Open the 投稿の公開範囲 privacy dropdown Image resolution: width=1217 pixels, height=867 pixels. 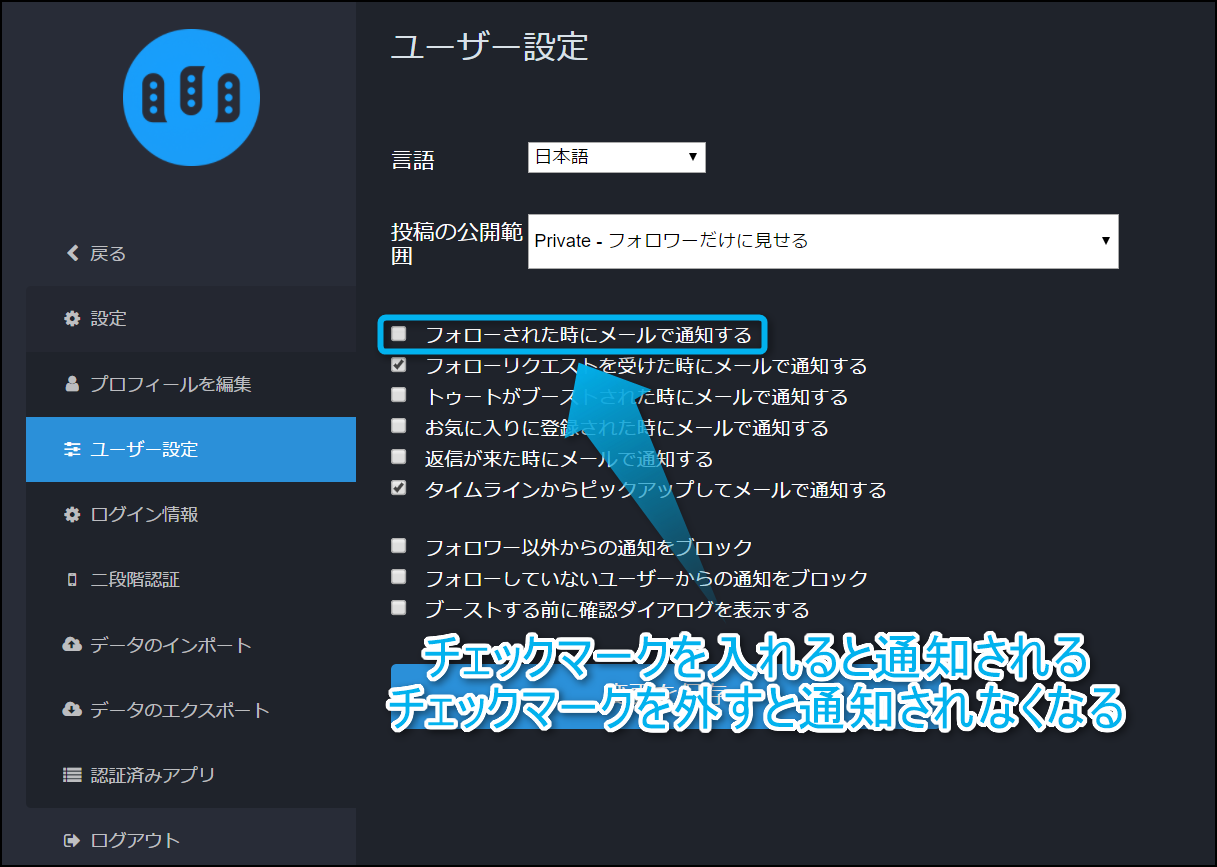822,241
